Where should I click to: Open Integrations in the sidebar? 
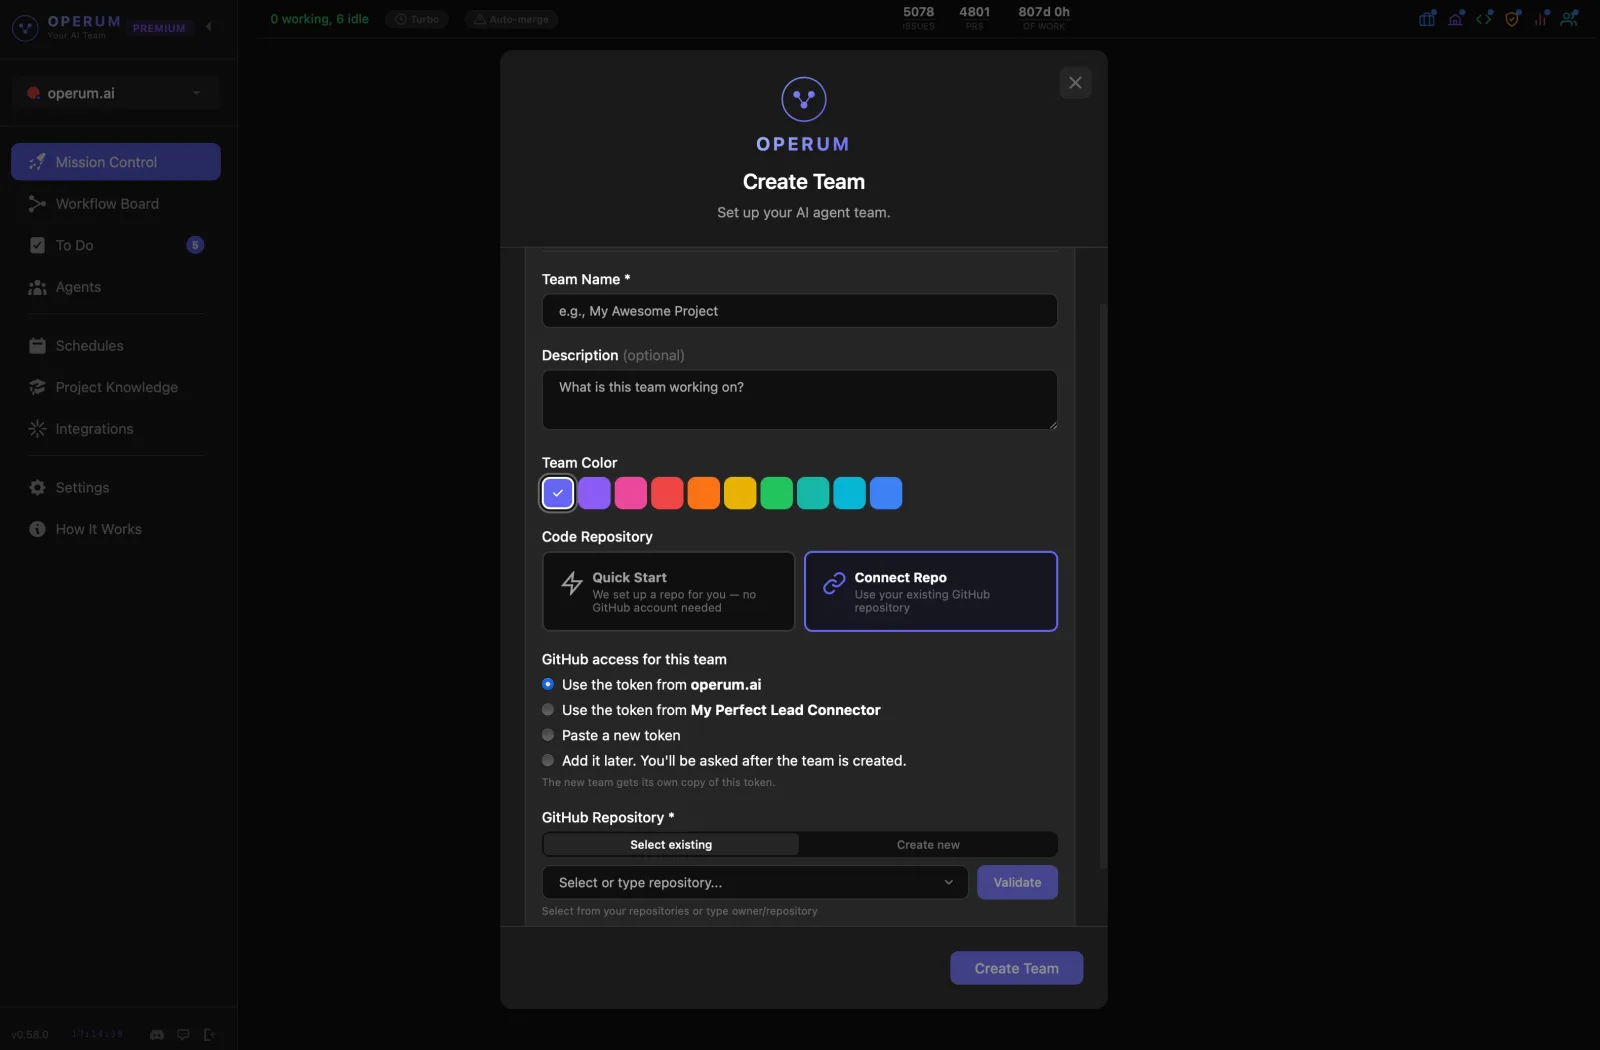click(116, 429)
